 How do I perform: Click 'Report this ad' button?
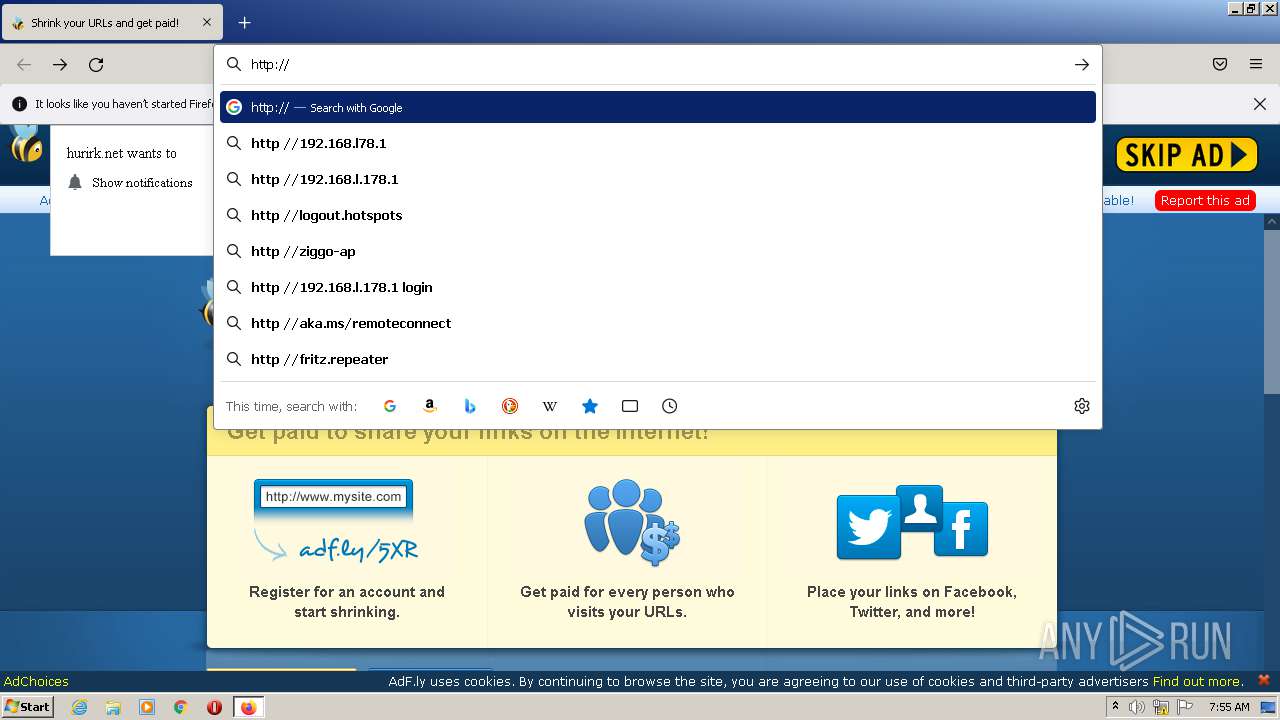pyautogui.click(x=1205, y=200)
